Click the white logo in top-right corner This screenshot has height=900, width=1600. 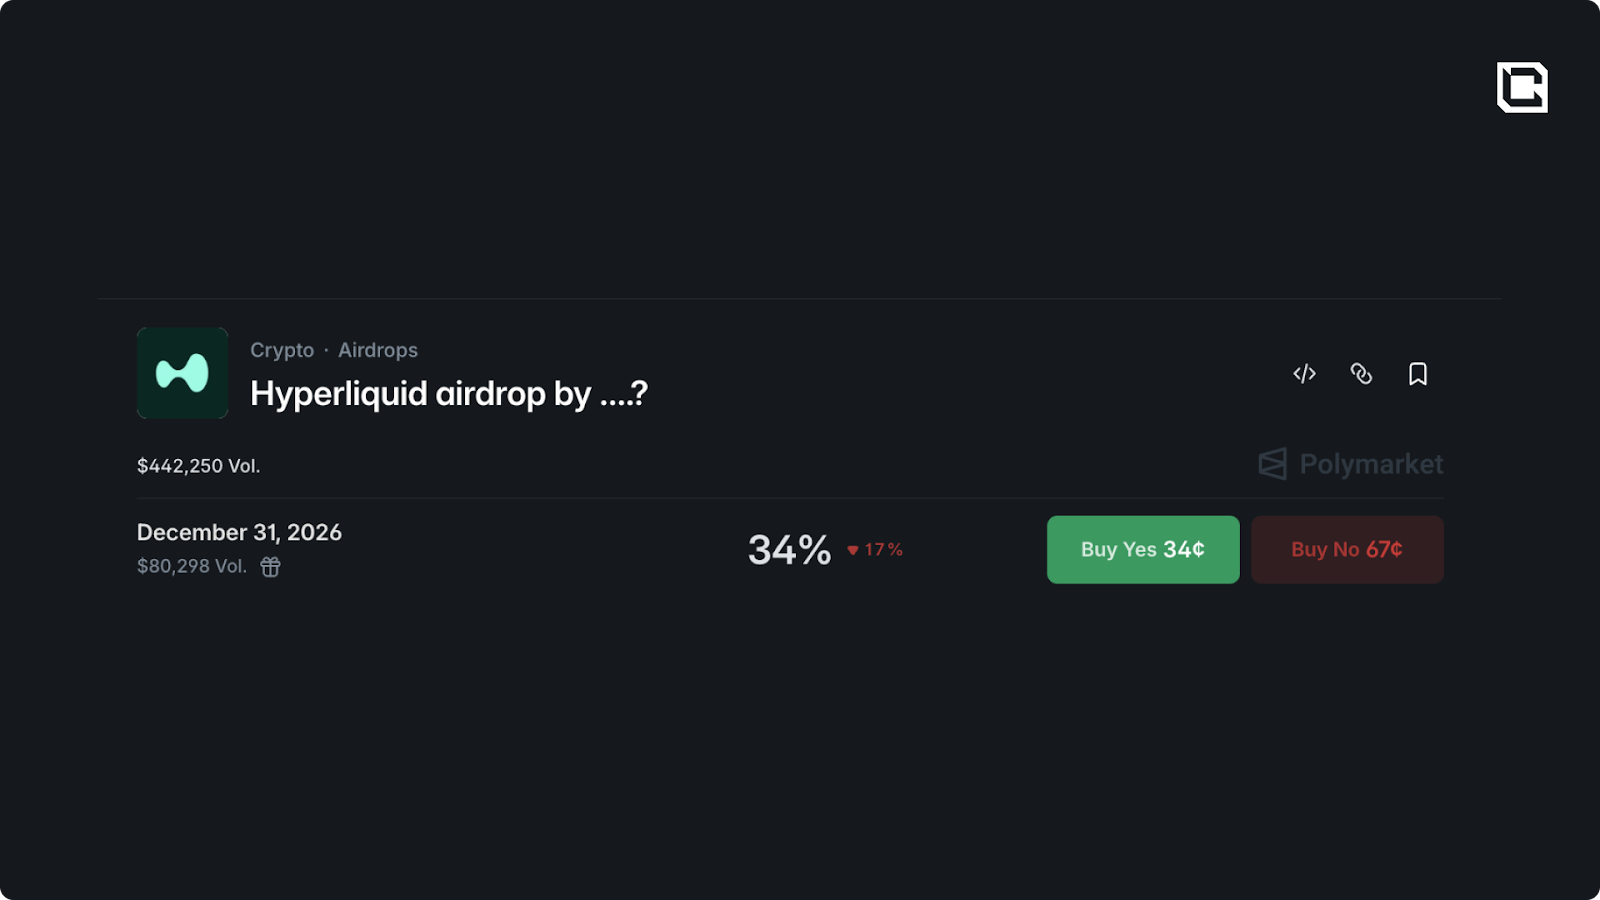point(1522,87)
